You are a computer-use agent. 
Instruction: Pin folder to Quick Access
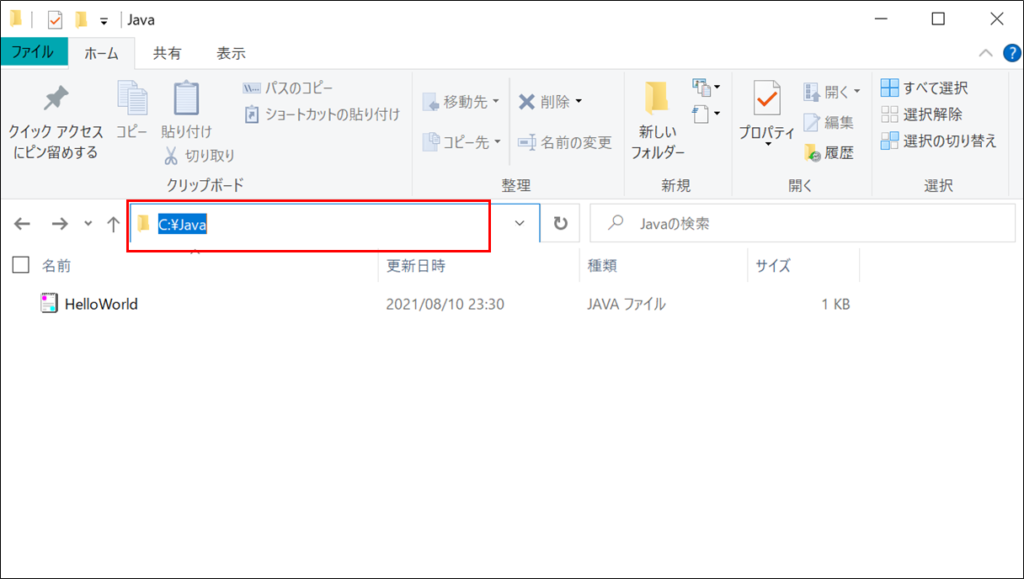(x=56, y=122)
